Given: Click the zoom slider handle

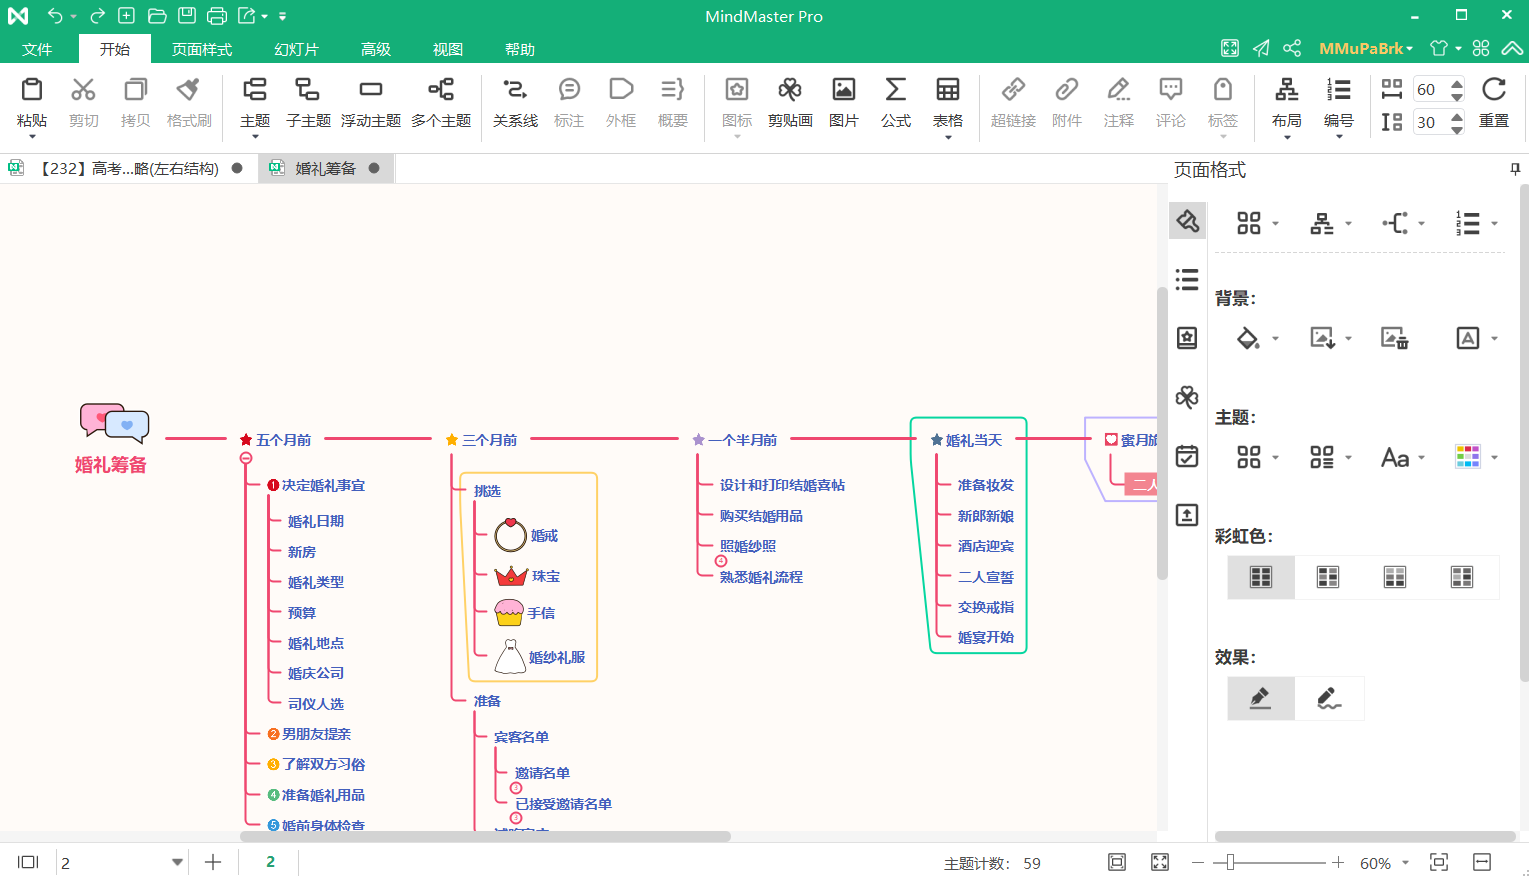Looking at the screenshot, I should coord(1230,862).
